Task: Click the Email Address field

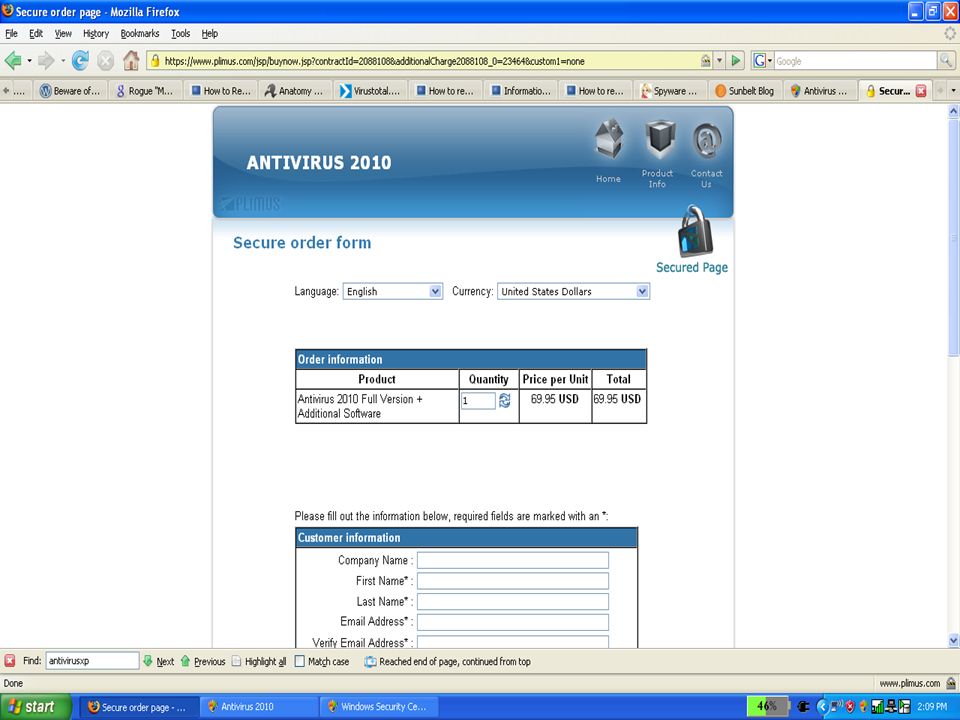Action: 513,622
